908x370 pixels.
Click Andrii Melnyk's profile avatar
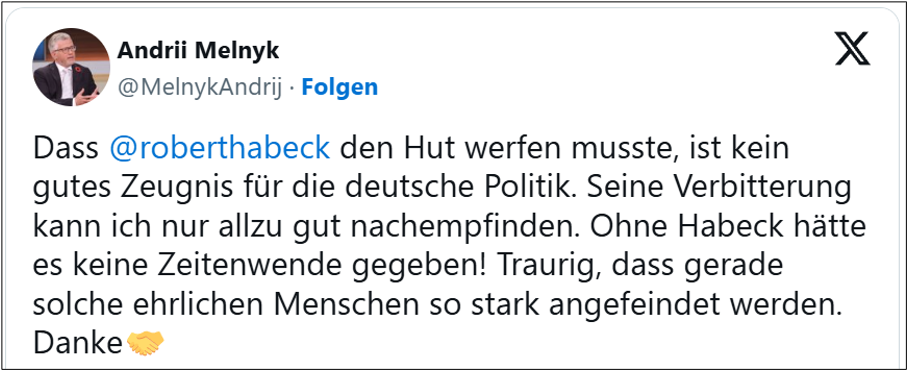[x=71, y=67]
